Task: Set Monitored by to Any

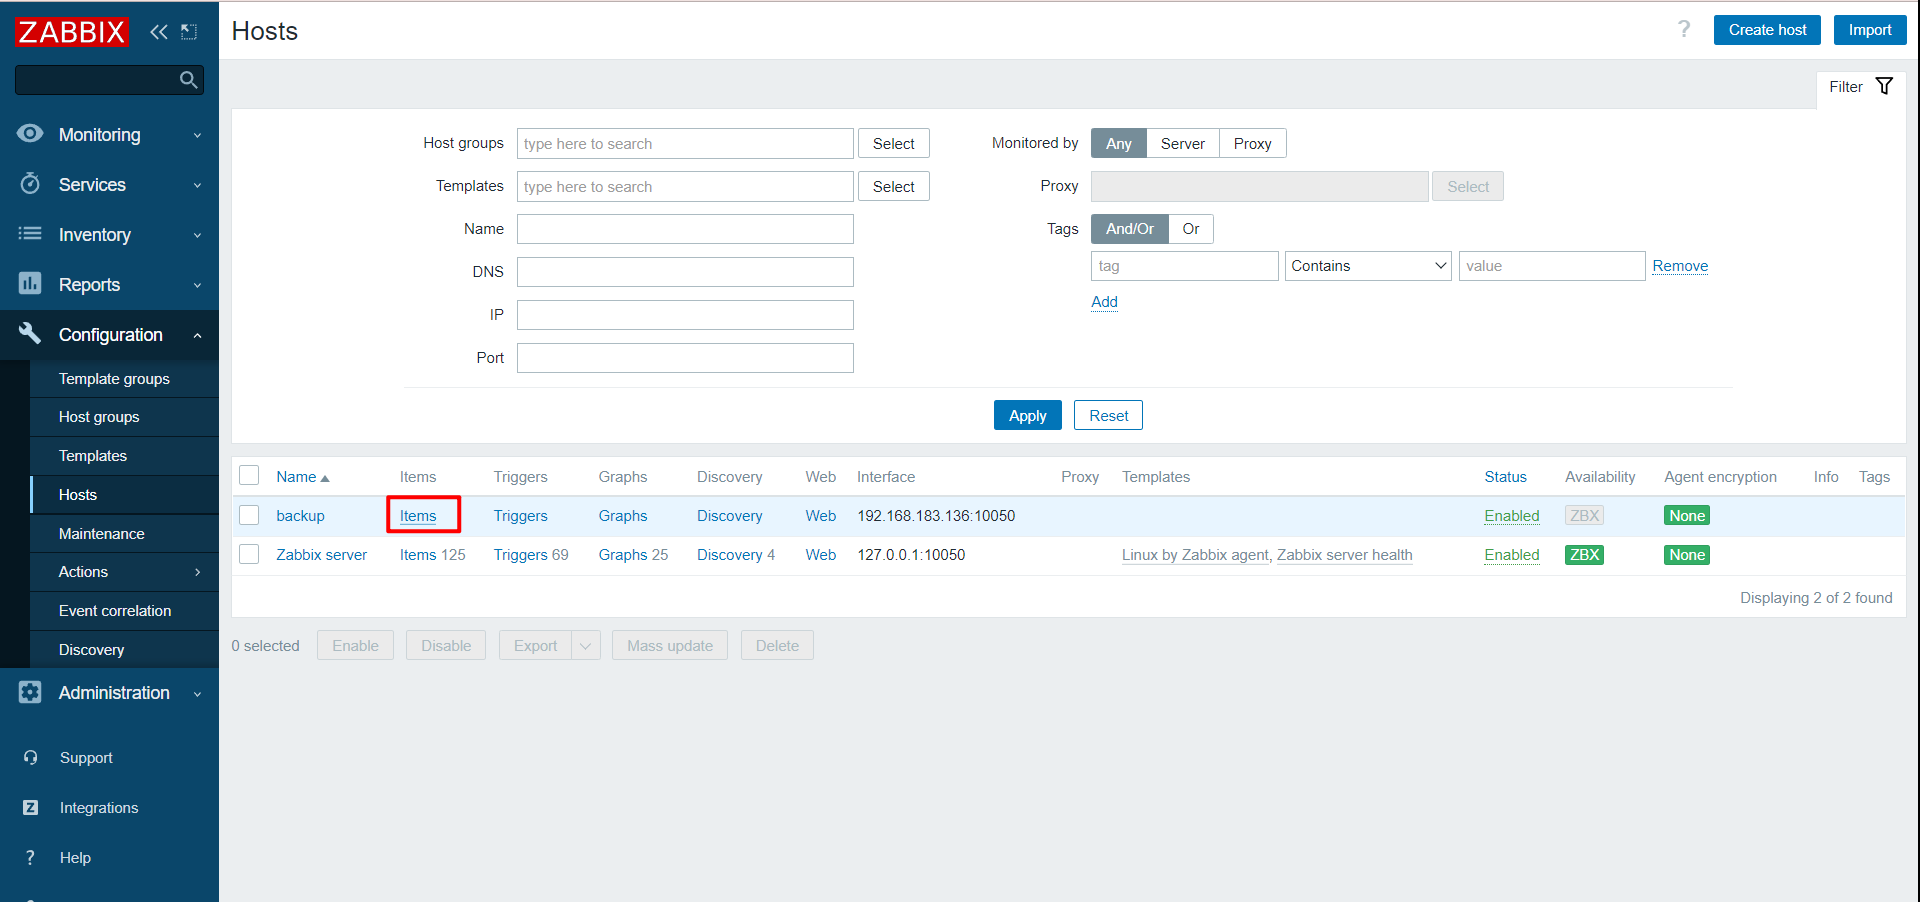Action: click(x=1118, y=144)
